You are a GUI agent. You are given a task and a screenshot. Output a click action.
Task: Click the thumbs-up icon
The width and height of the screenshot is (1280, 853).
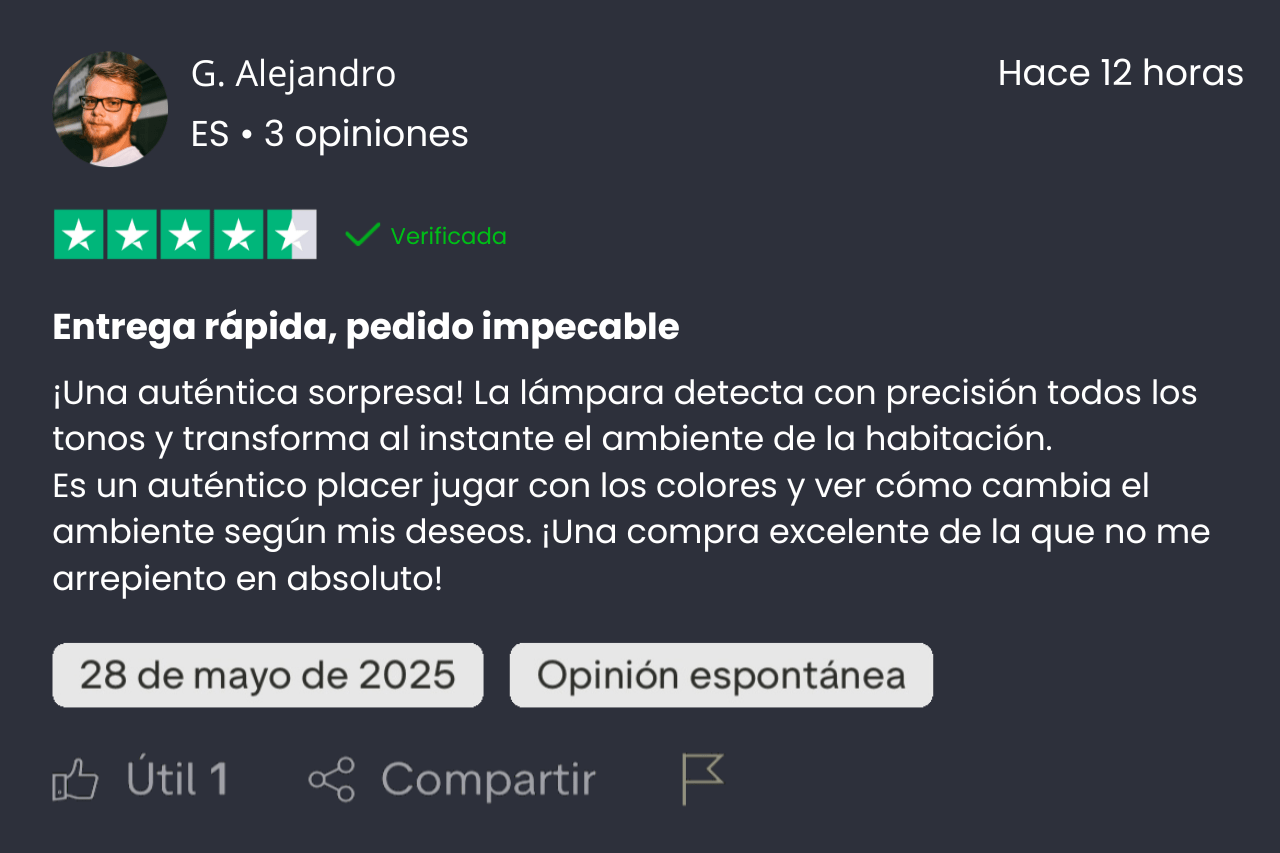[75, 780]
